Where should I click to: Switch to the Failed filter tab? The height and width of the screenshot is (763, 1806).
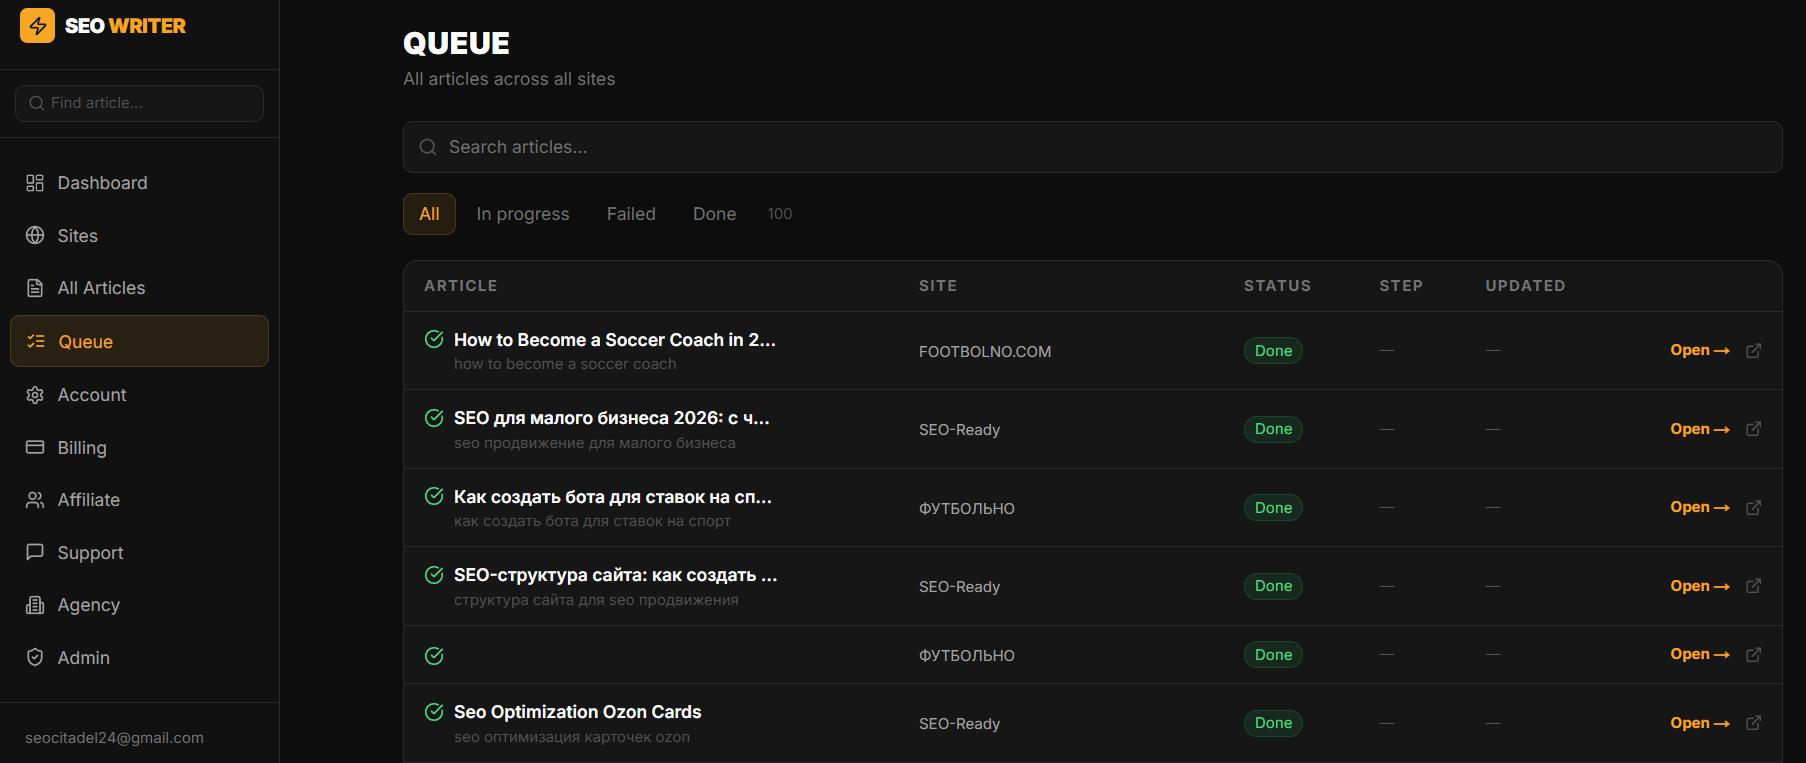[631, 214]
